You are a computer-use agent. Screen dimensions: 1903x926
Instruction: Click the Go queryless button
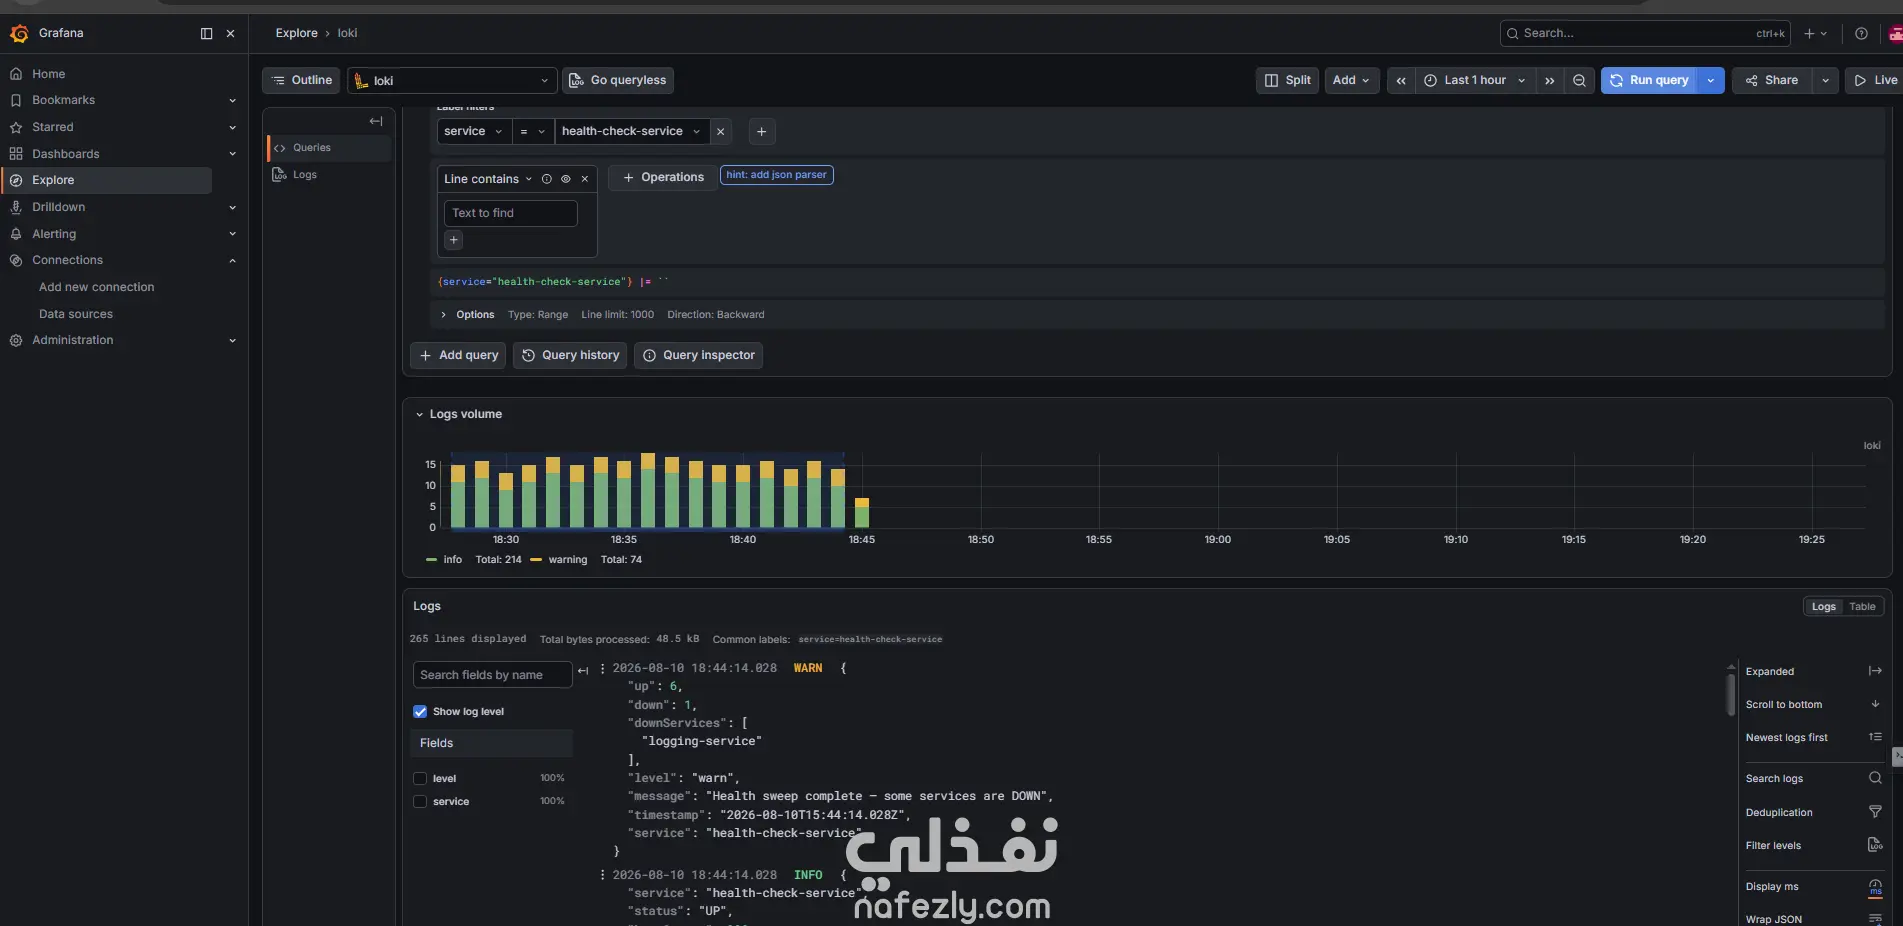618,81
